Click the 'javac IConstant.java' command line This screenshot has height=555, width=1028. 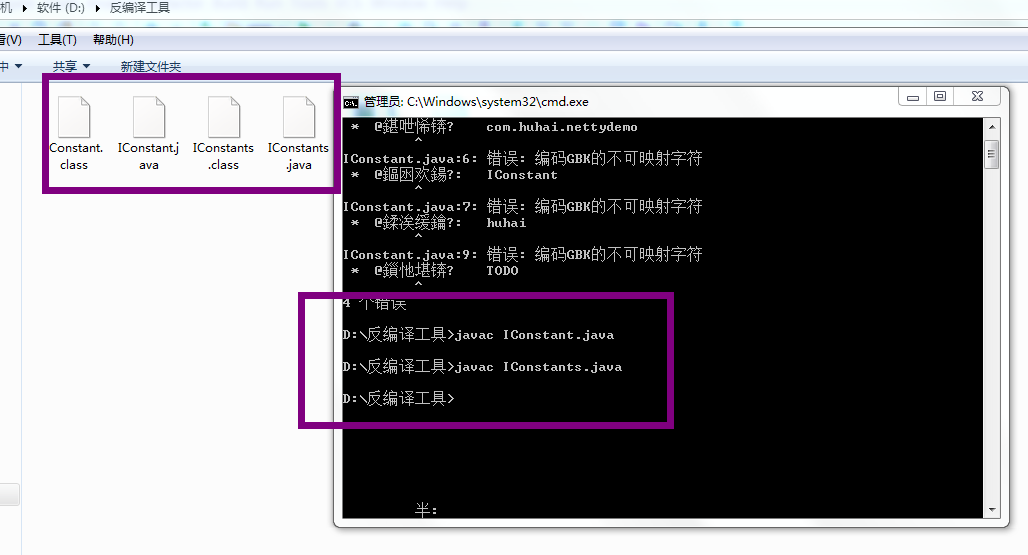coord(478,335)
